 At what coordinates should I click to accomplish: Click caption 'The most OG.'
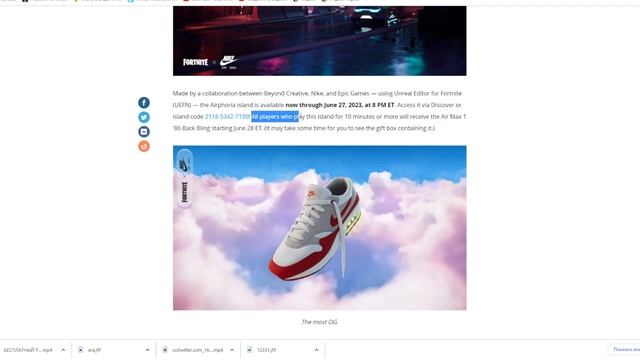point(320,322)
